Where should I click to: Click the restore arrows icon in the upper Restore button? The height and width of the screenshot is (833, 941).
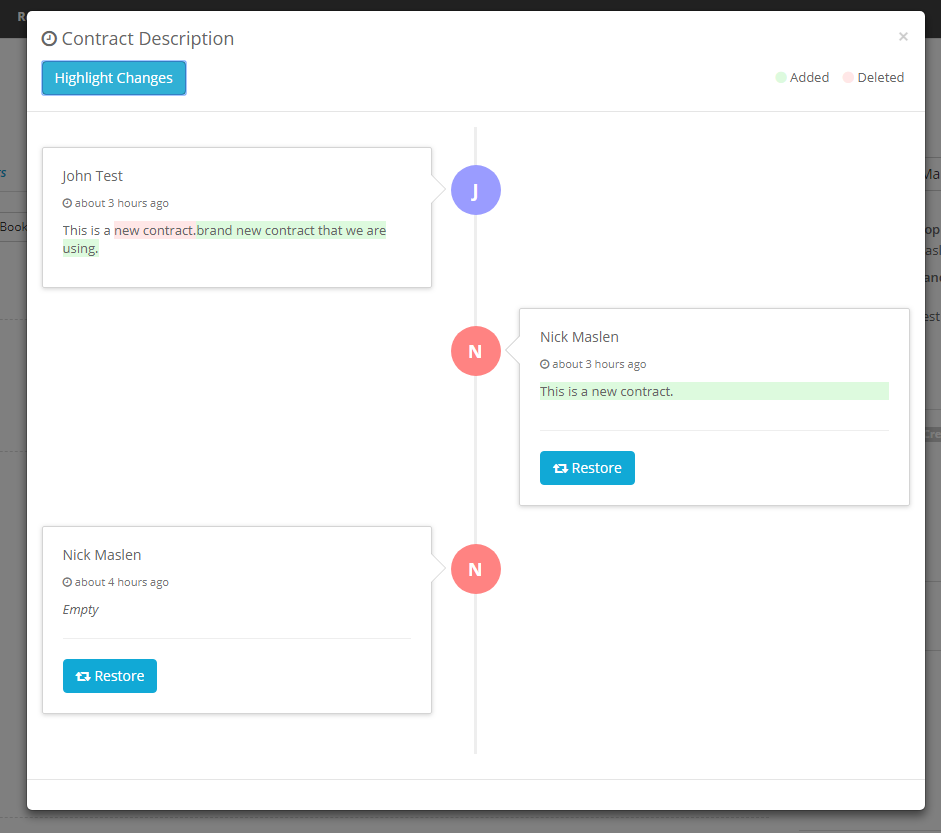[x=562, y=468]
